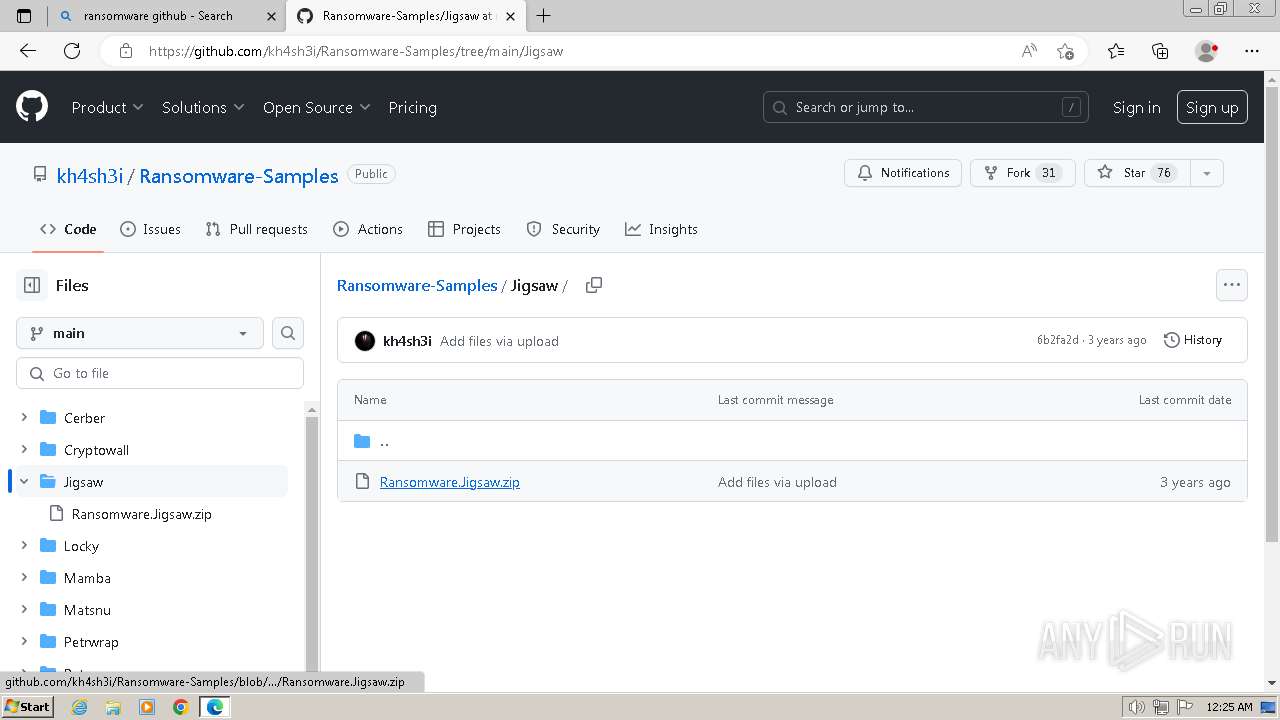Click the file tree search icon
The image size is (1280, 720).
coord(288,333)
